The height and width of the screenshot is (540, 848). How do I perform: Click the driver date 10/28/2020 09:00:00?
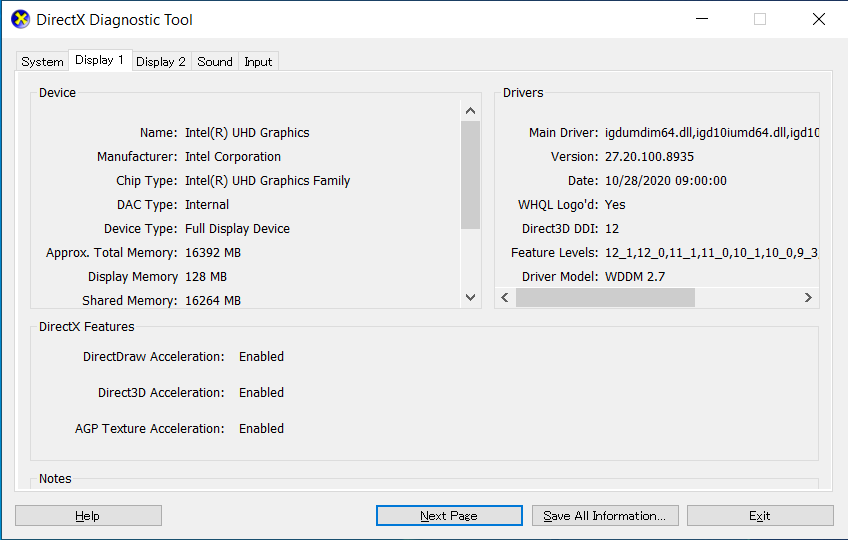666,181
